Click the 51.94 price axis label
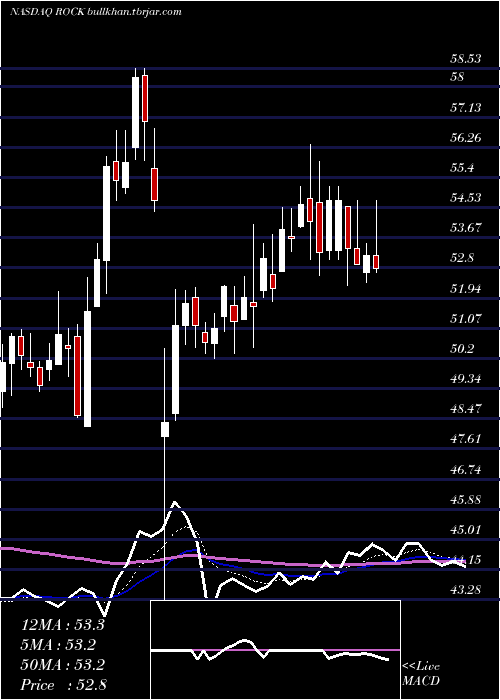 coord(466,288)
